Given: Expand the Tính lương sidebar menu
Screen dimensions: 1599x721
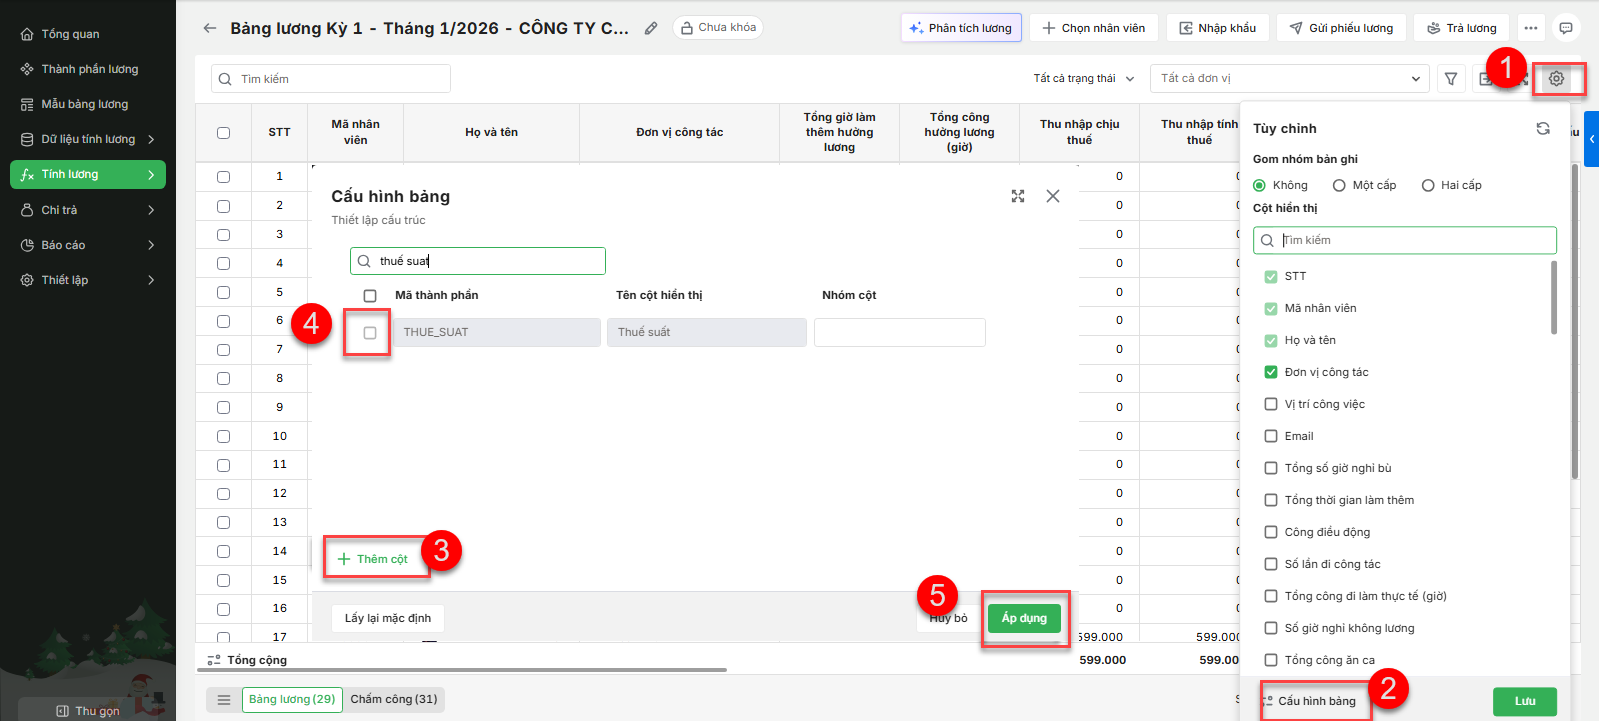Looking at the screenshot, I should click(x=88, y=174).
